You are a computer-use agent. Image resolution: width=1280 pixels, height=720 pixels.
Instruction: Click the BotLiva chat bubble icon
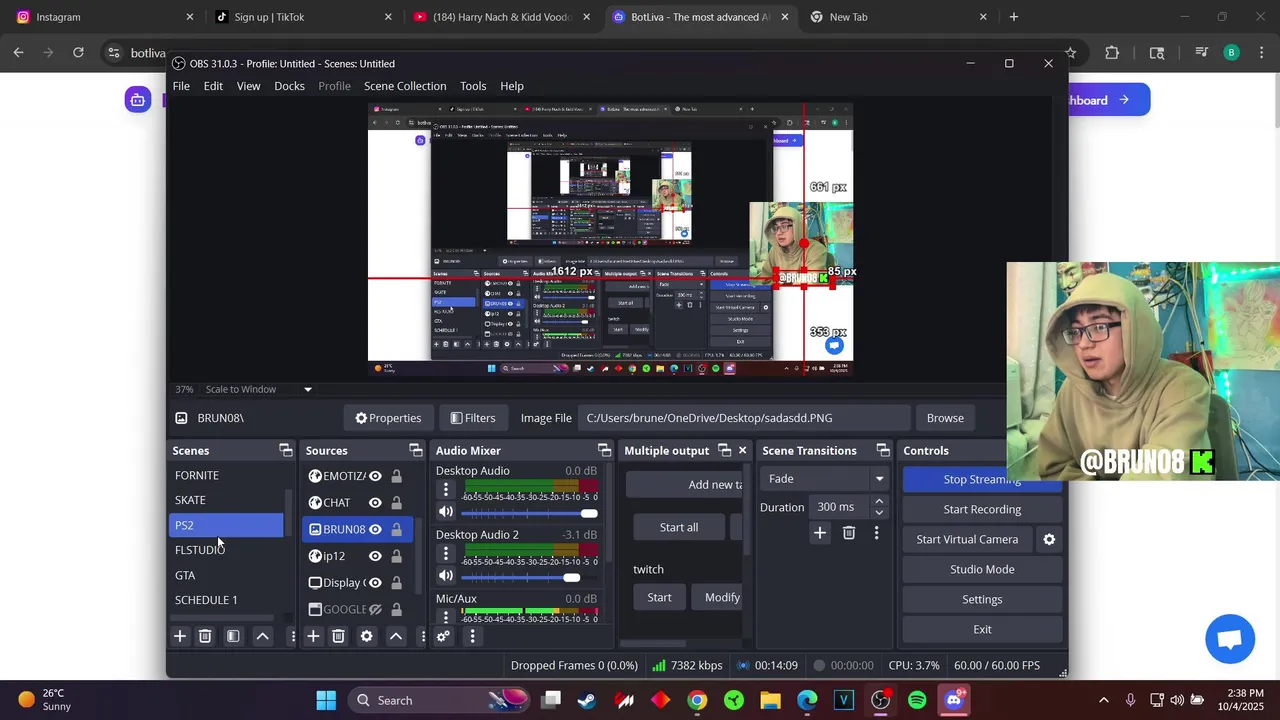coord(1230,639)
